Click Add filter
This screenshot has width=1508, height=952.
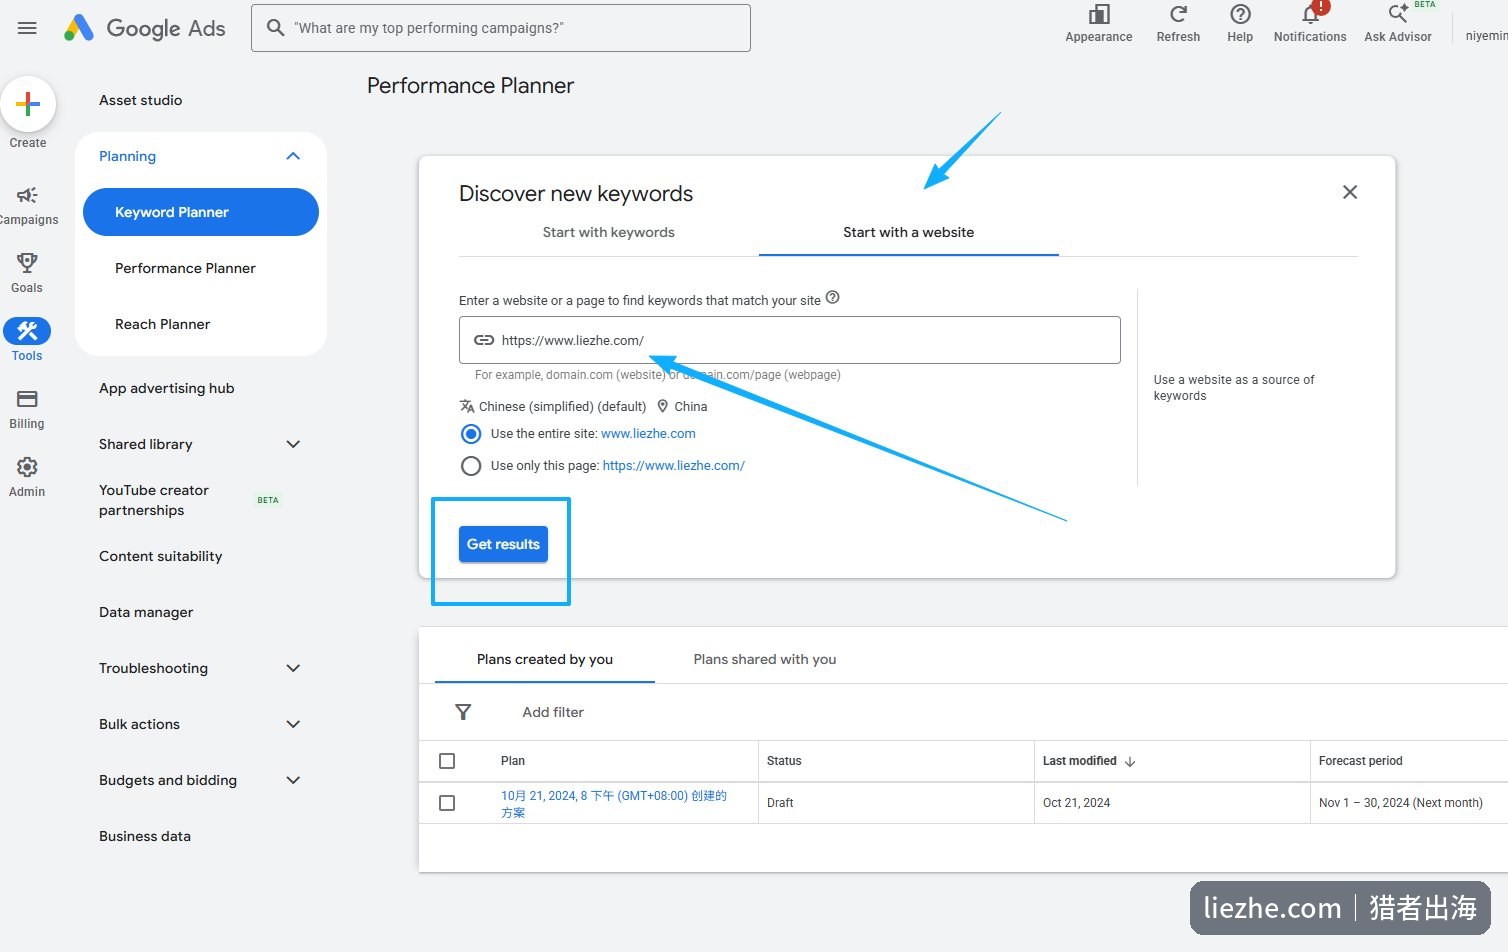click(x=553, y=712)
